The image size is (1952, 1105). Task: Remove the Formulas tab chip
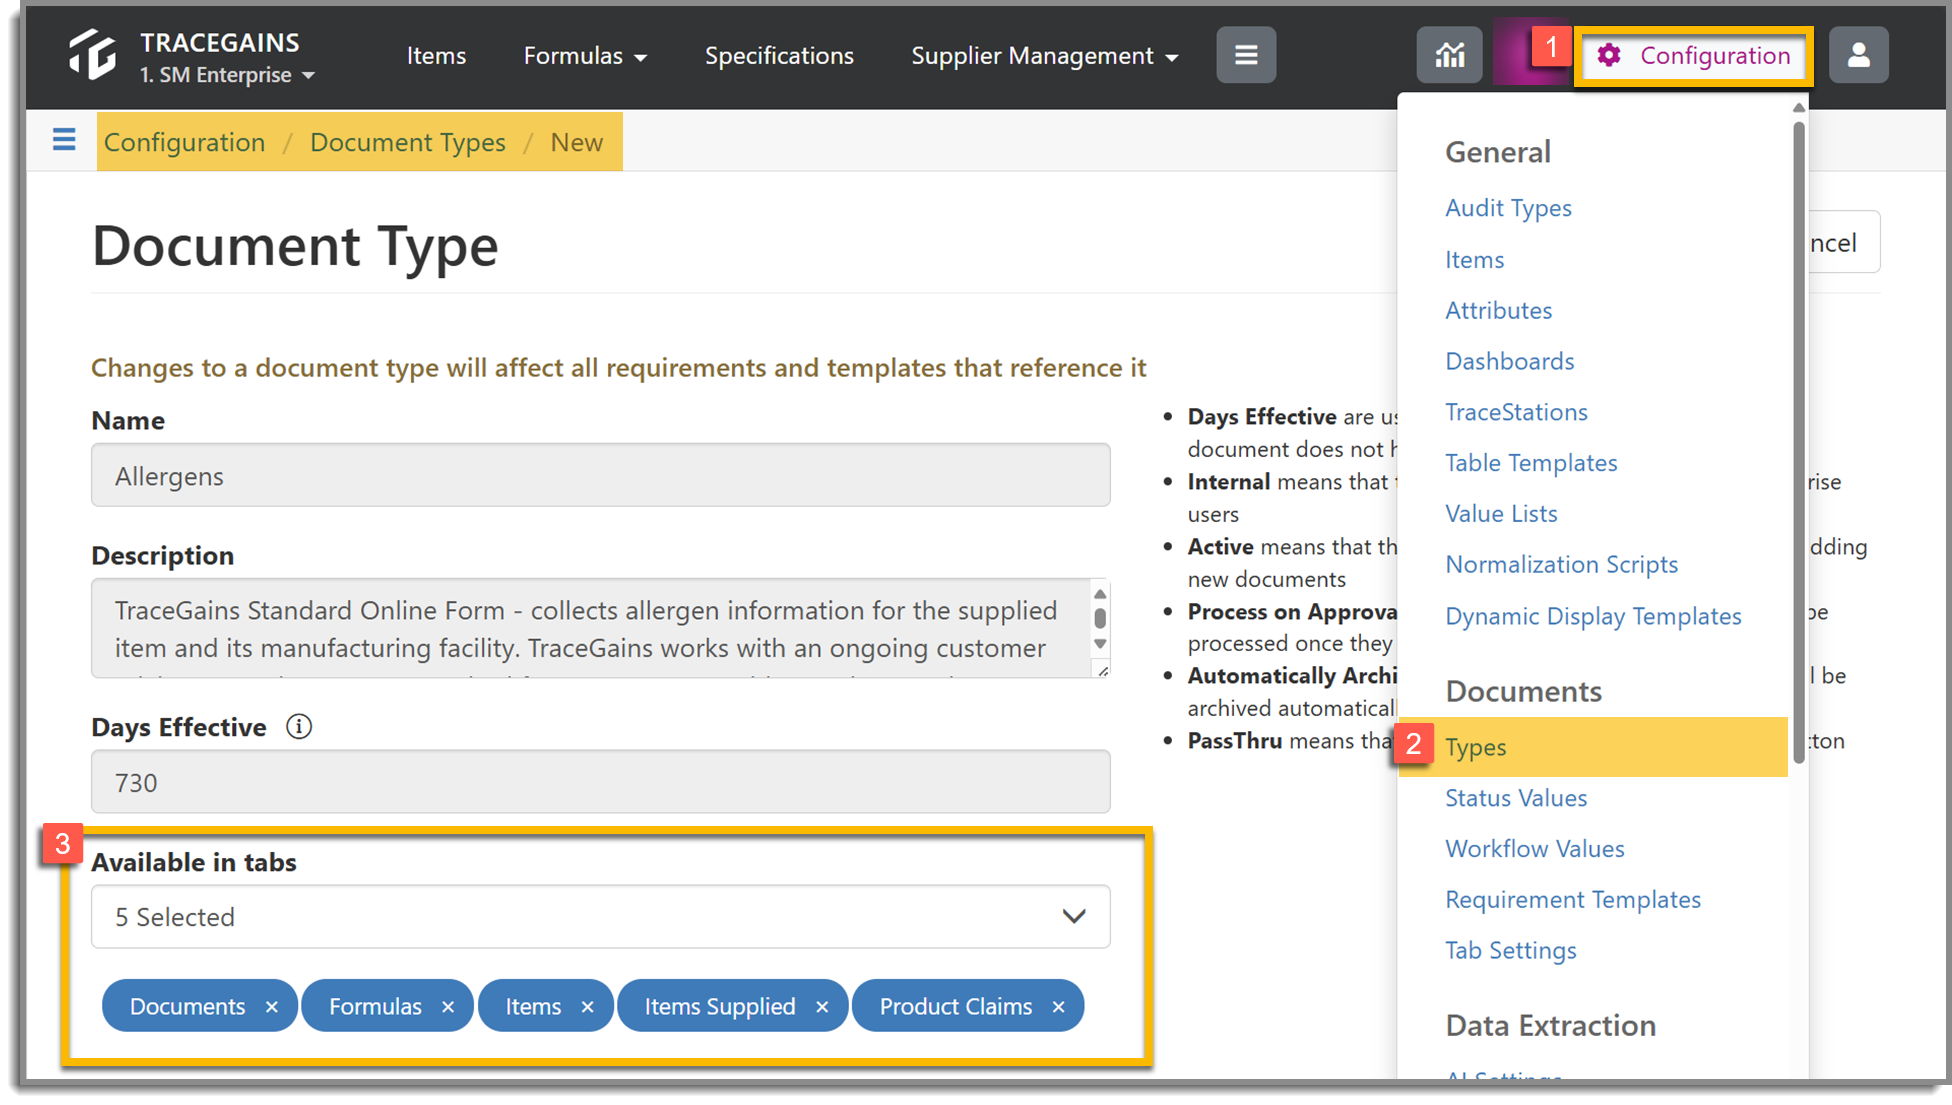(448, 1007)
